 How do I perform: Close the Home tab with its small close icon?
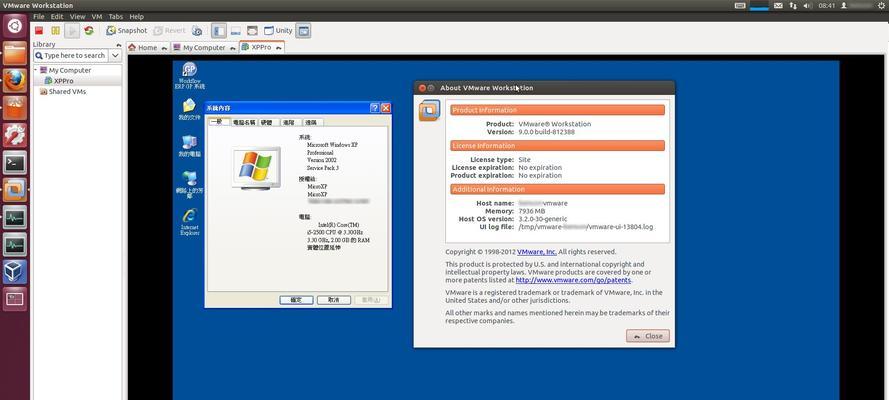pos(164,48)
